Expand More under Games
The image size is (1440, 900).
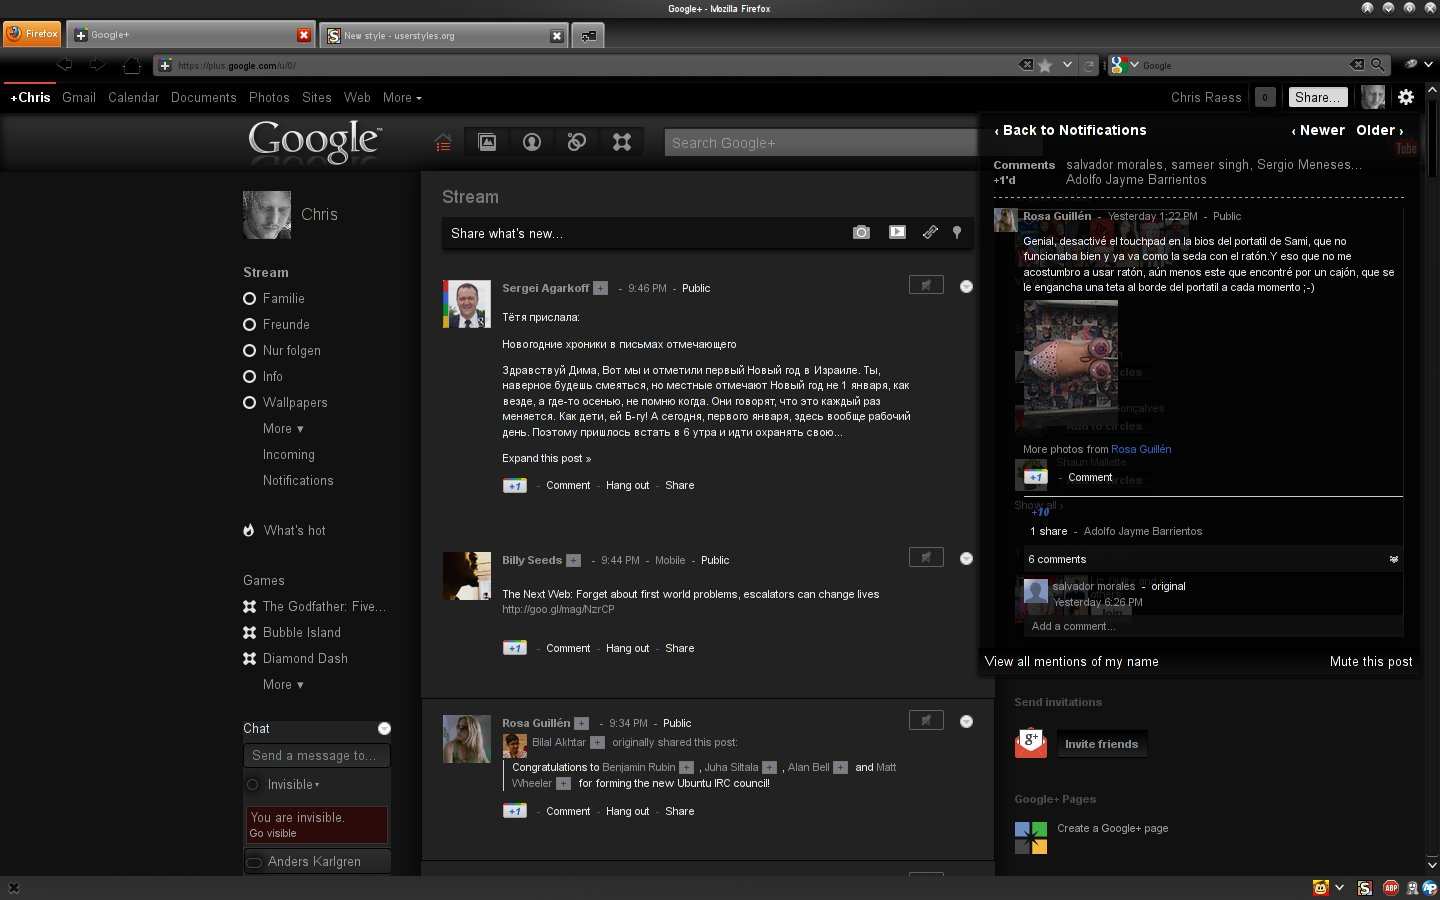point(283,684)
